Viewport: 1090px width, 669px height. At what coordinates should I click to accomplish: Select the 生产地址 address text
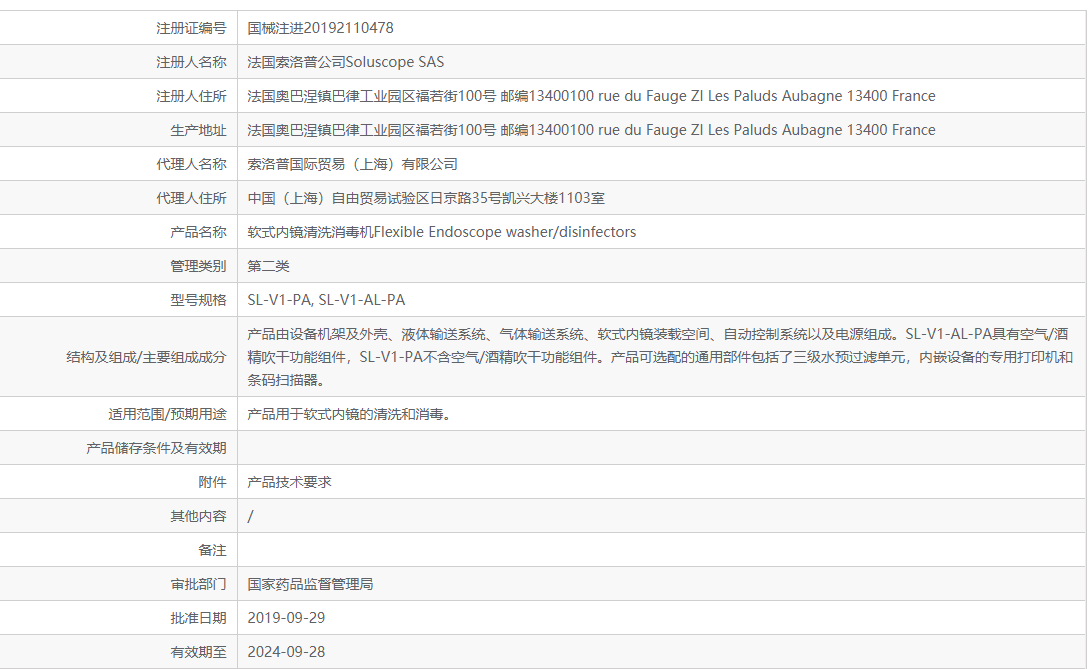(x=590, y=129)
